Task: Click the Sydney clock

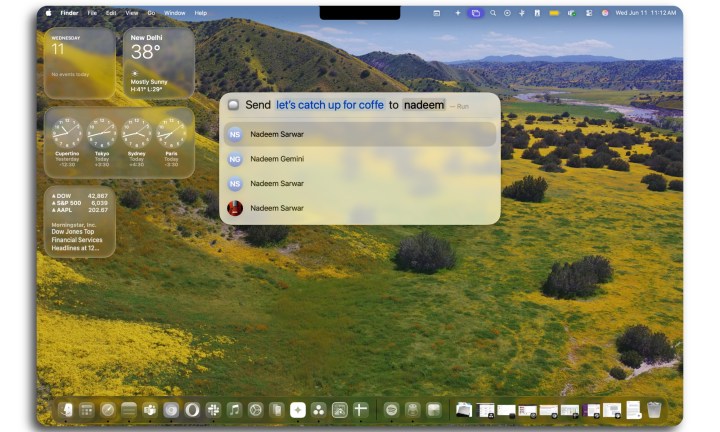Action: 136,133
